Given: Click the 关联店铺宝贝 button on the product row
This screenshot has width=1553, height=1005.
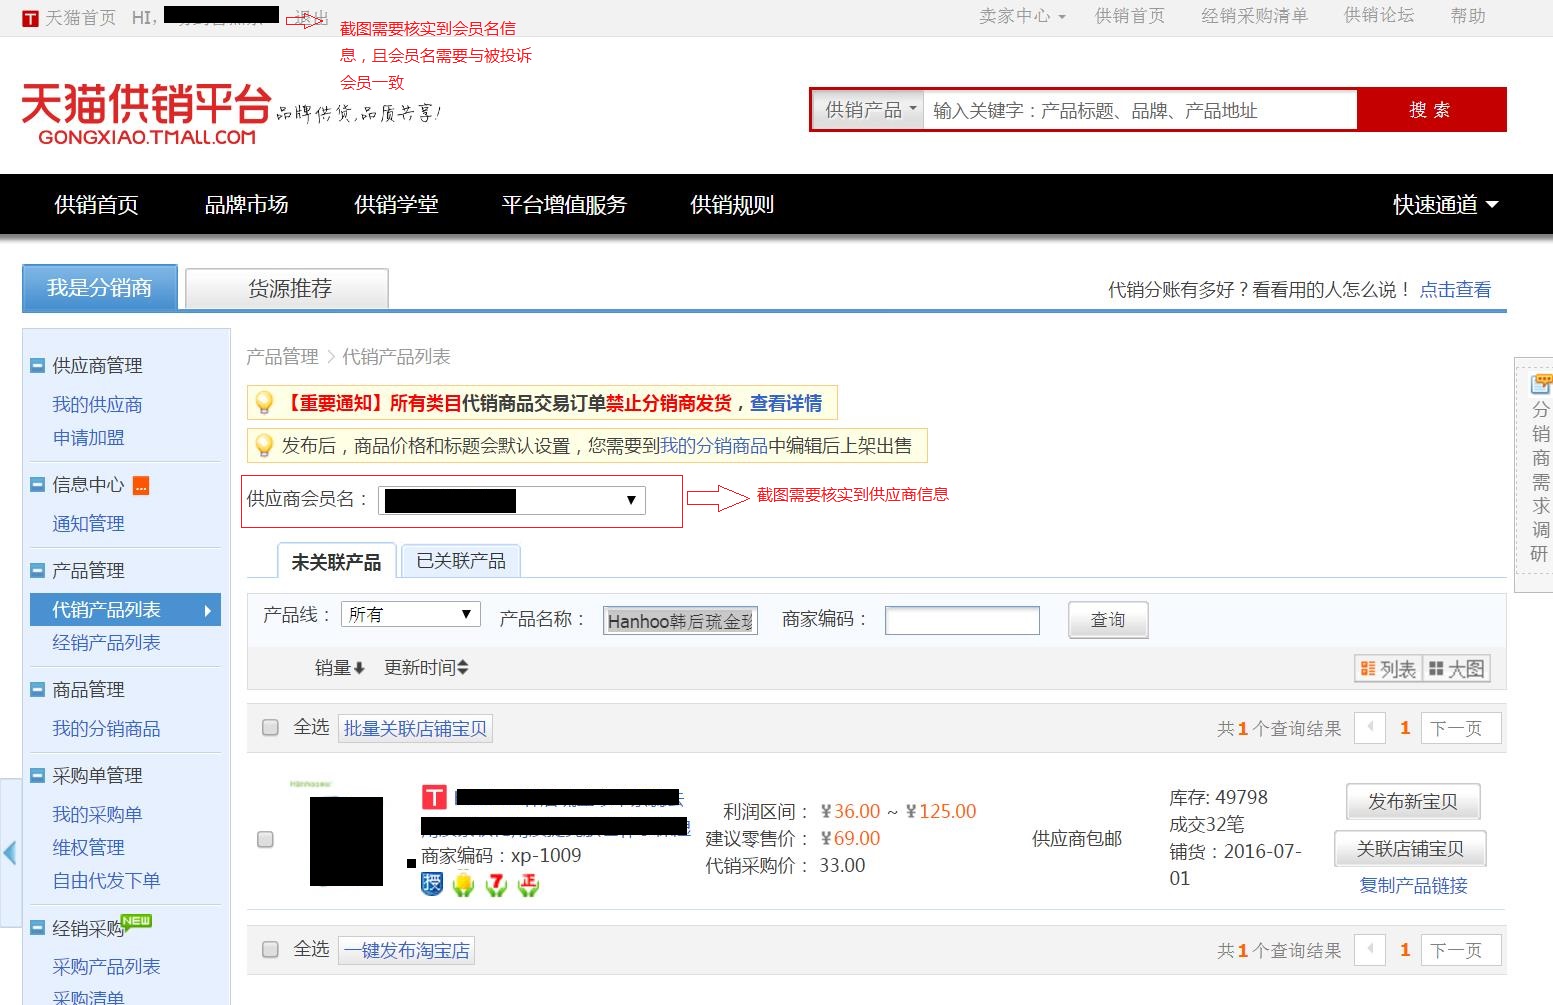Looking at the screenshot, I should coord(1410,849).
